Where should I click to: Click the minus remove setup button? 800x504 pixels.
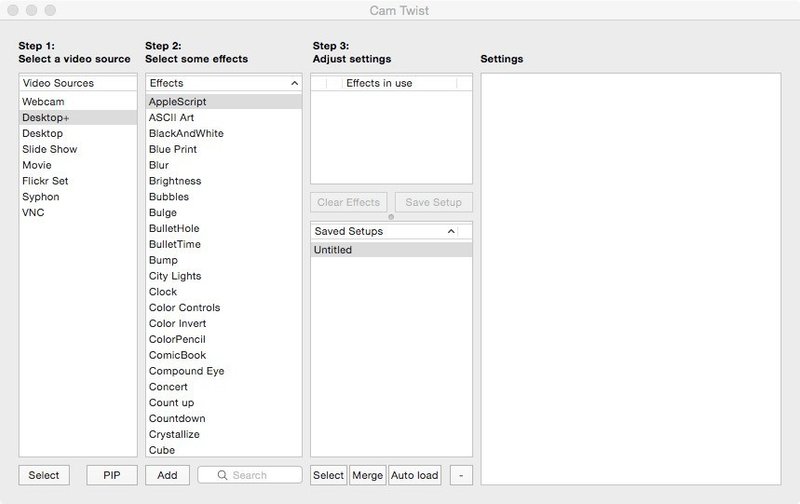tap(461, 475)
